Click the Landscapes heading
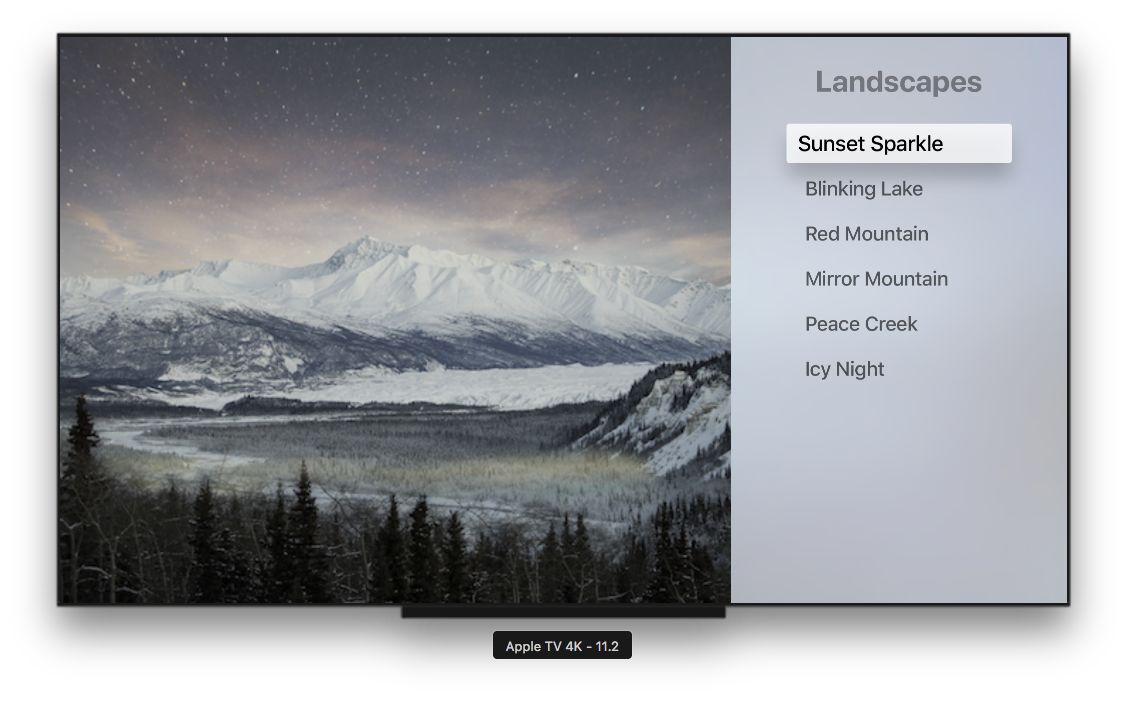 898,82
